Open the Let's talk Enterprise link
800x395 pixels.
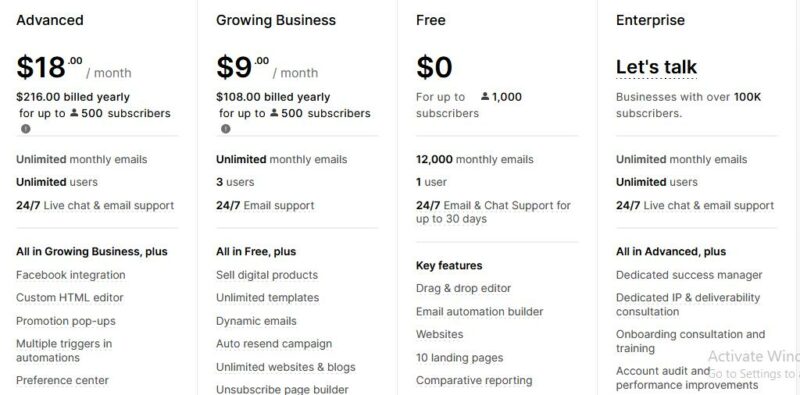click(656, 67)
